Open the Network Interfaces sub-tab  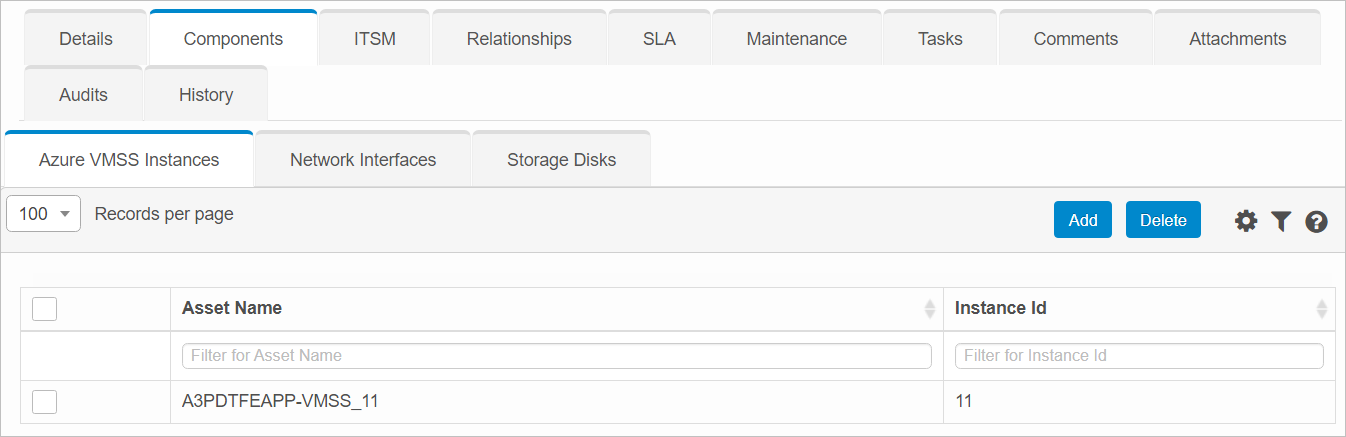(x=363, y=160)
